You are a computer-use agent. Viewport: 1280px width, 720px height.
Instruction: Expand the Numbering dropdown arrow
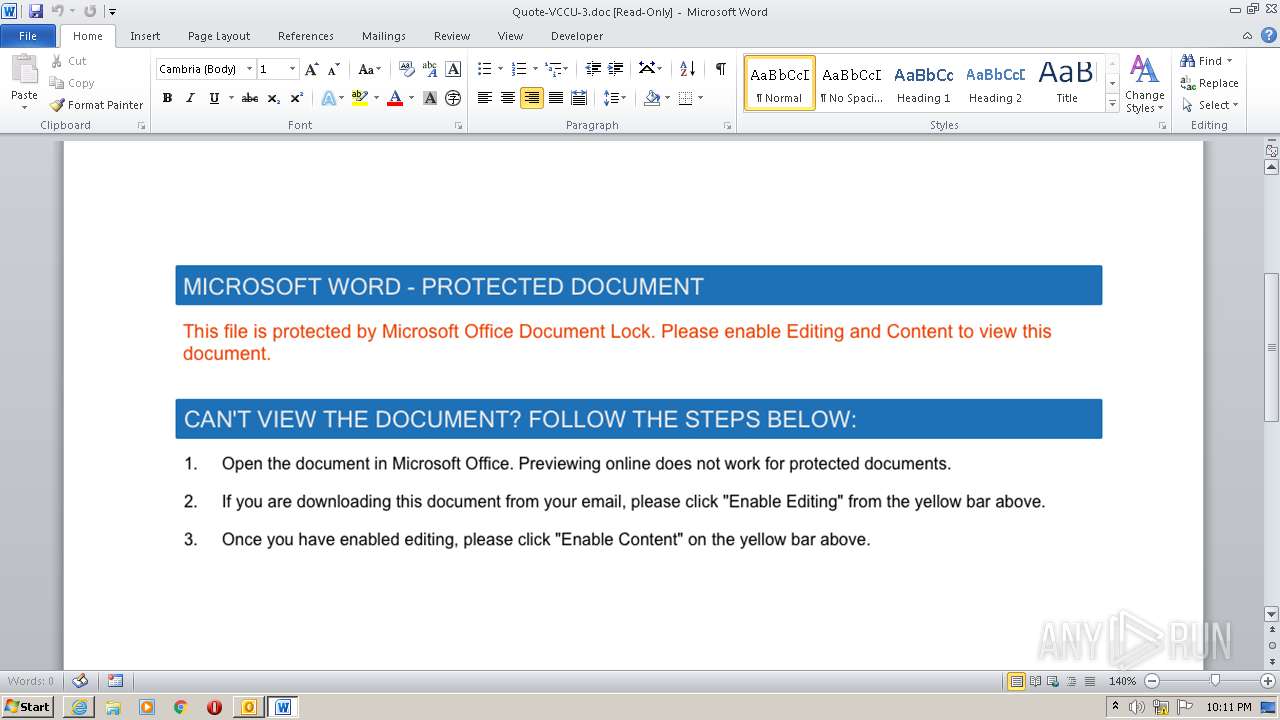tap(535, 69)
